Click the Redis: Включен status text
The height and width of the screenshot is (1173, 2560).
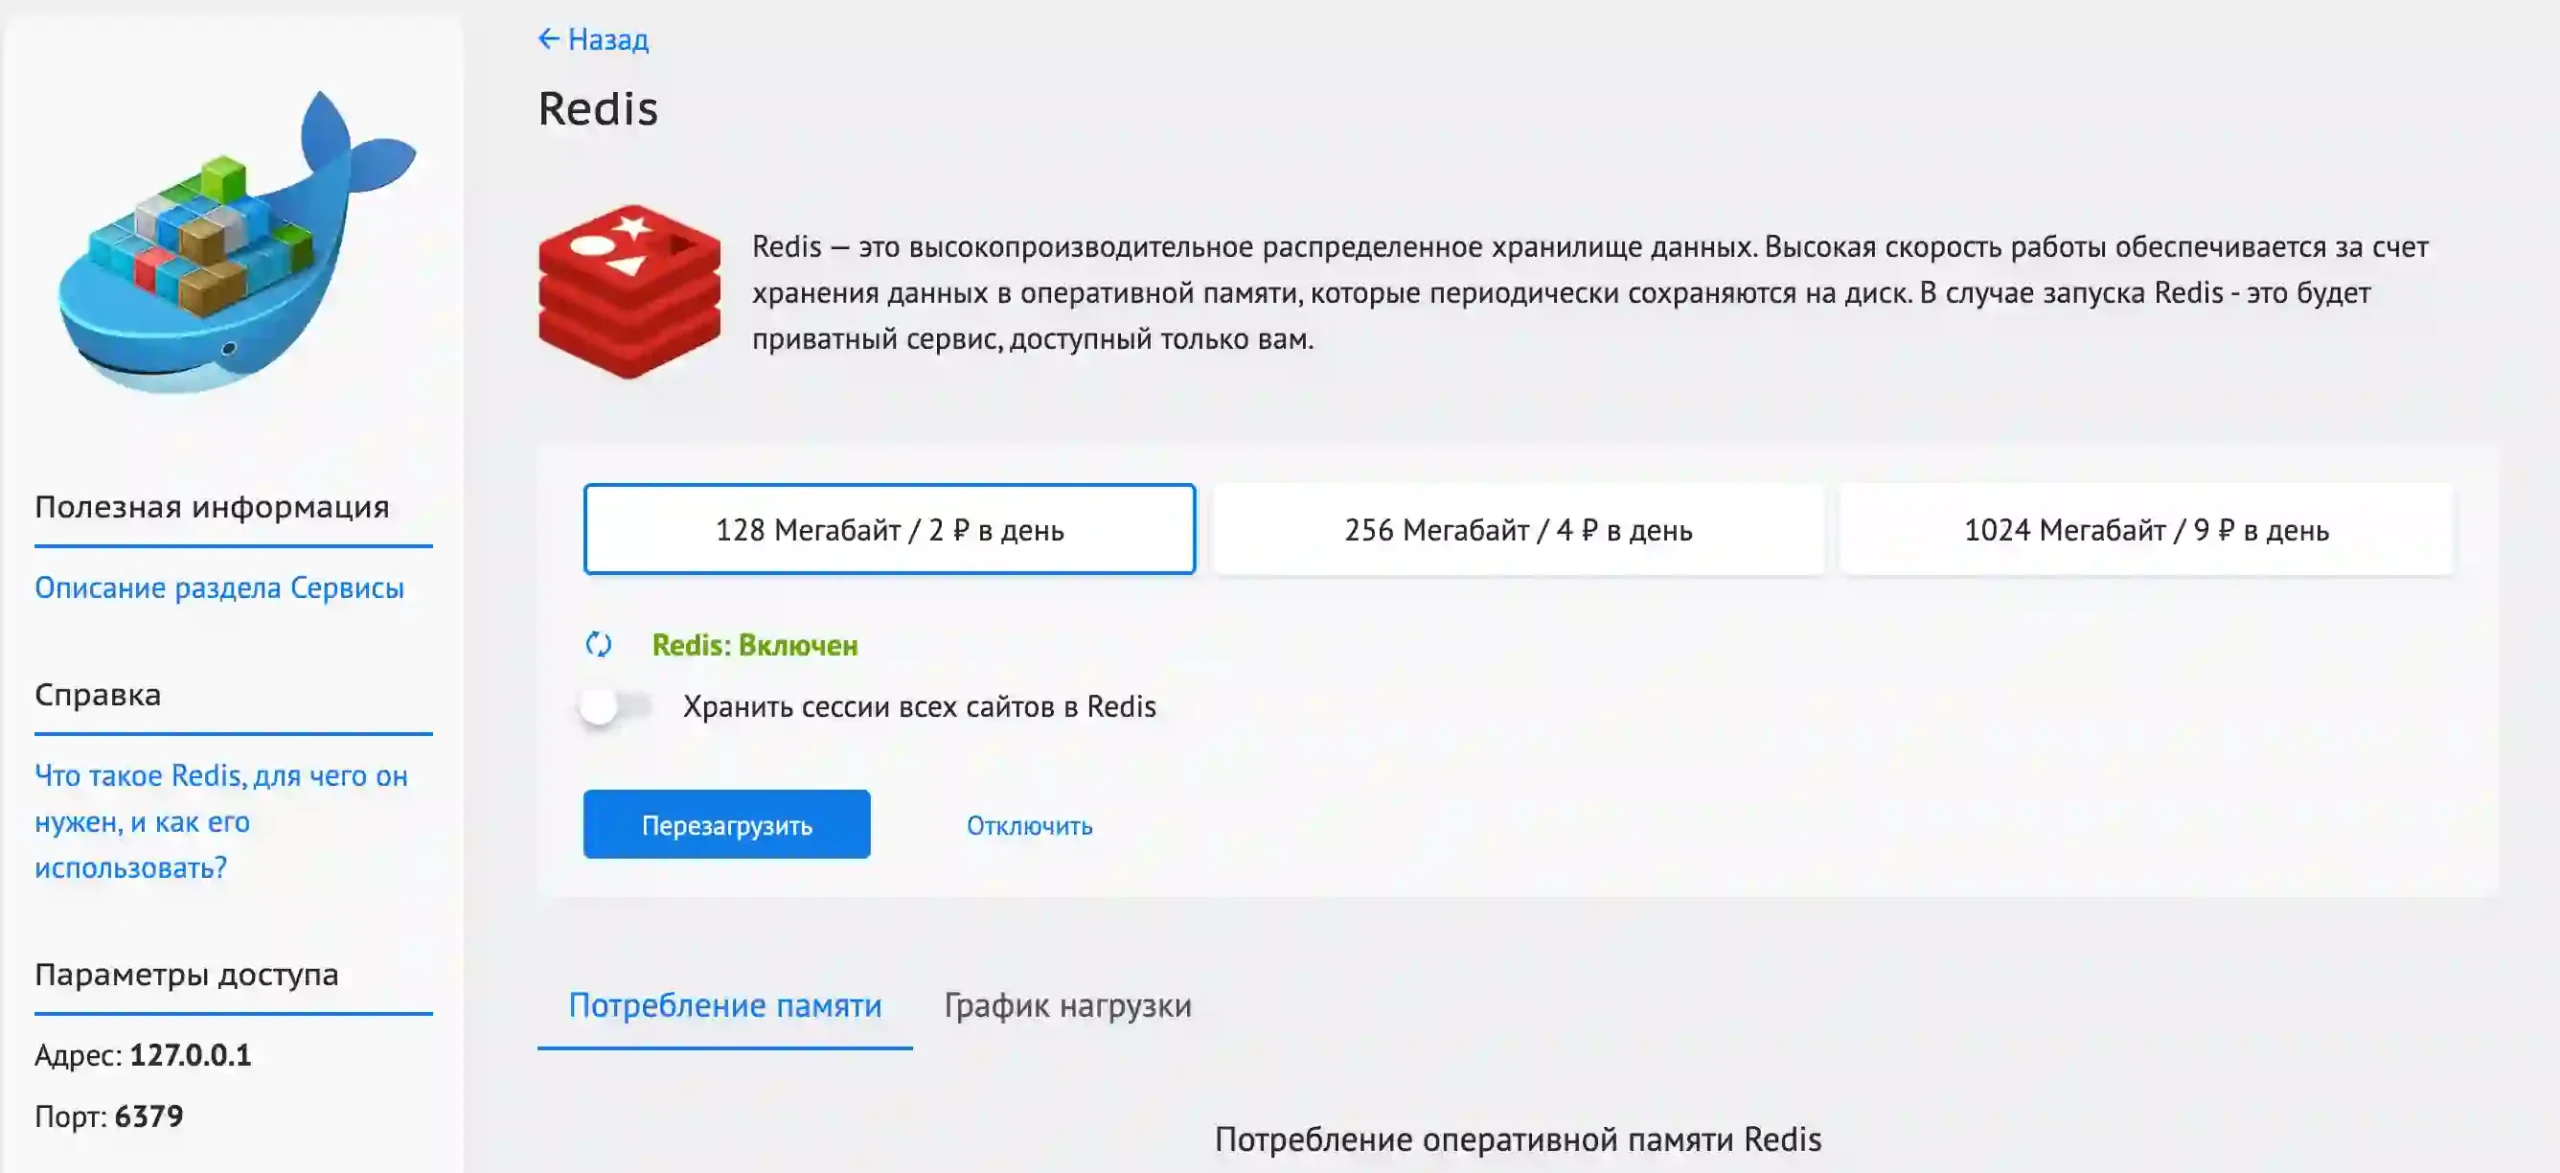[x=755, y=645]
